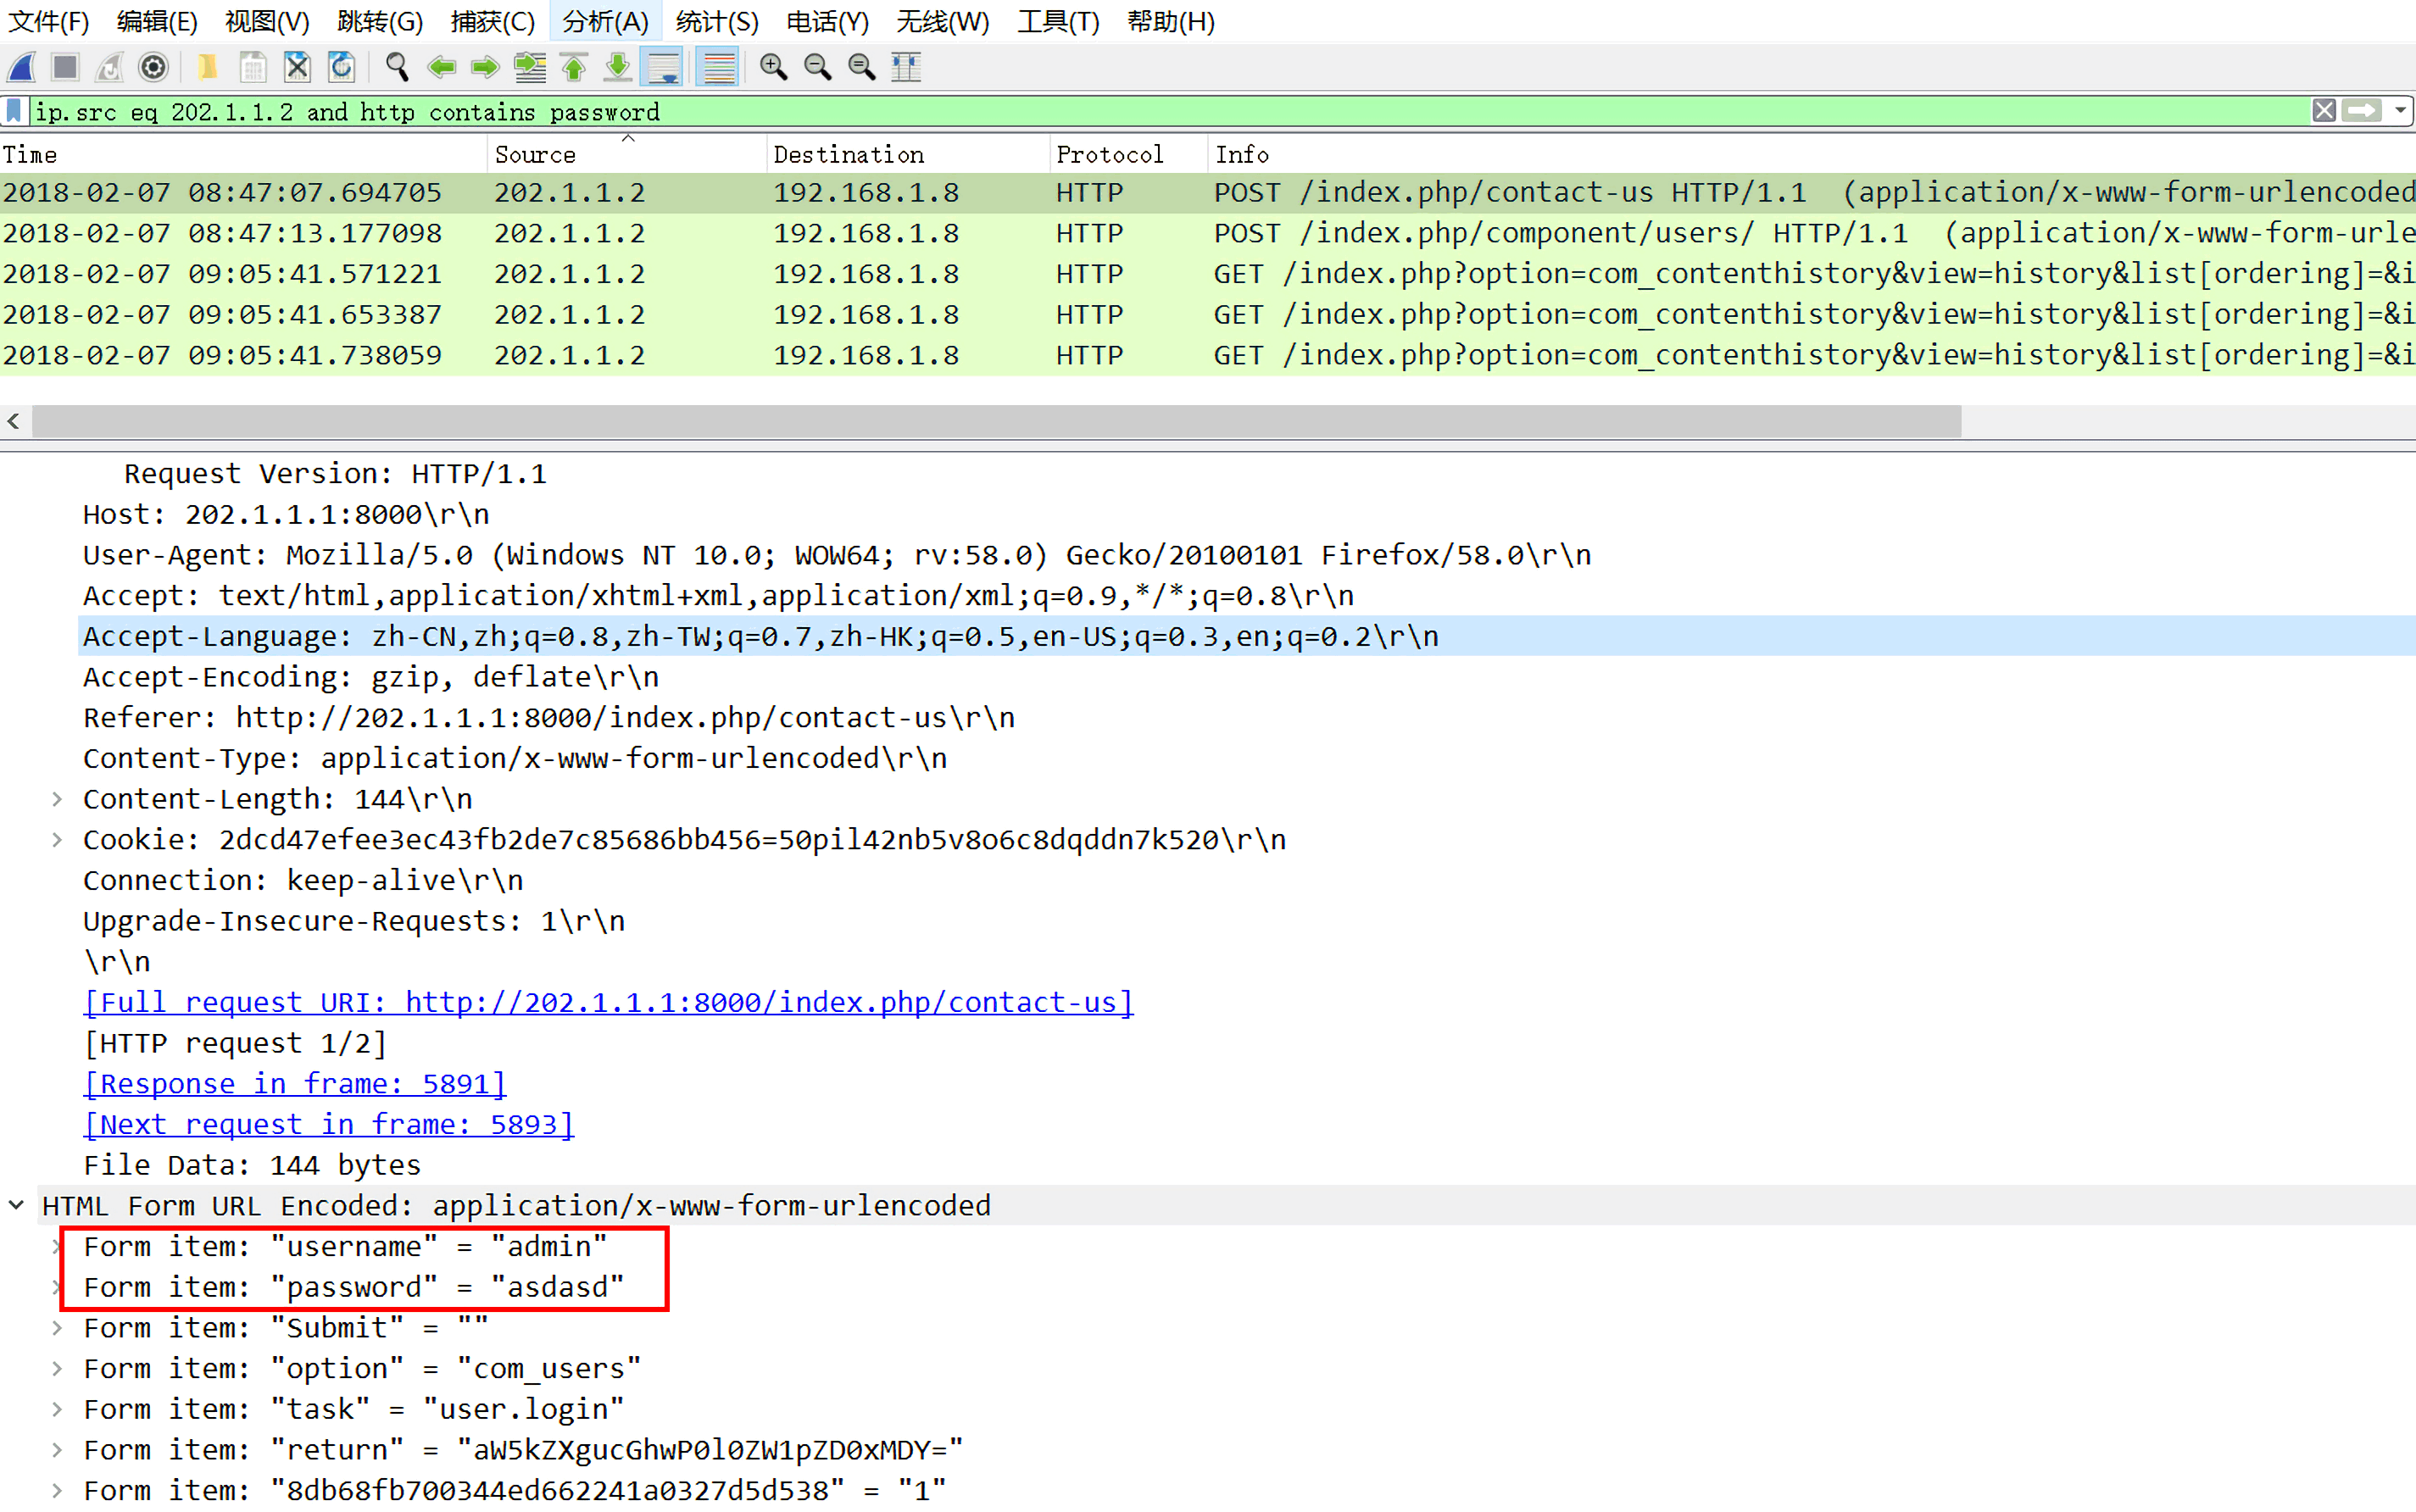Open a capture file with the folder icon

point(208,67)
